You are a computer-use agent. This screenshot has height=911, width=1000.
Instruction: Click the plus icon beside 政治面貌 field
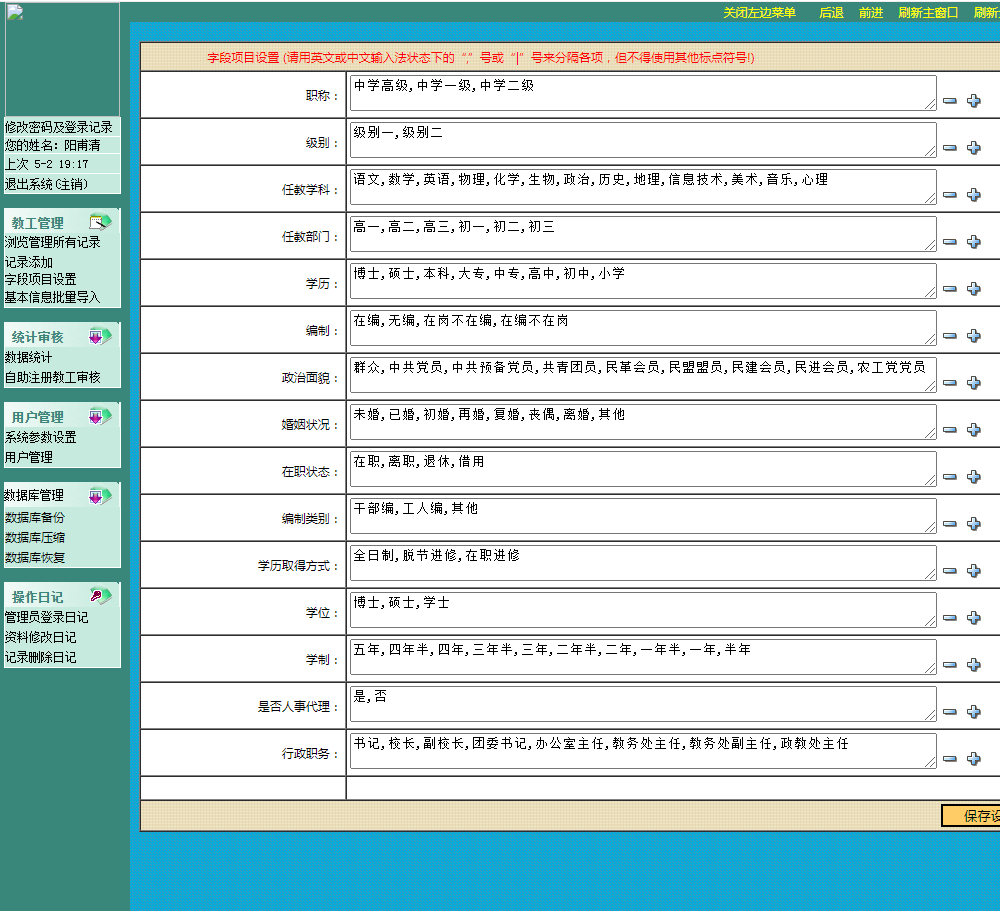point(973,383)
